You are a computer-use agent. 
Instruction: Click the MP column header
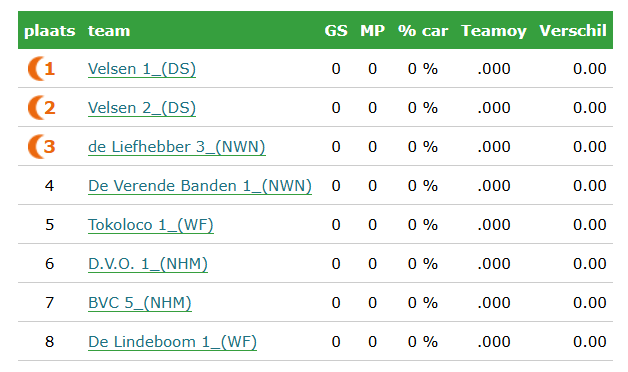pyautogui.click(x=372, y=31)
